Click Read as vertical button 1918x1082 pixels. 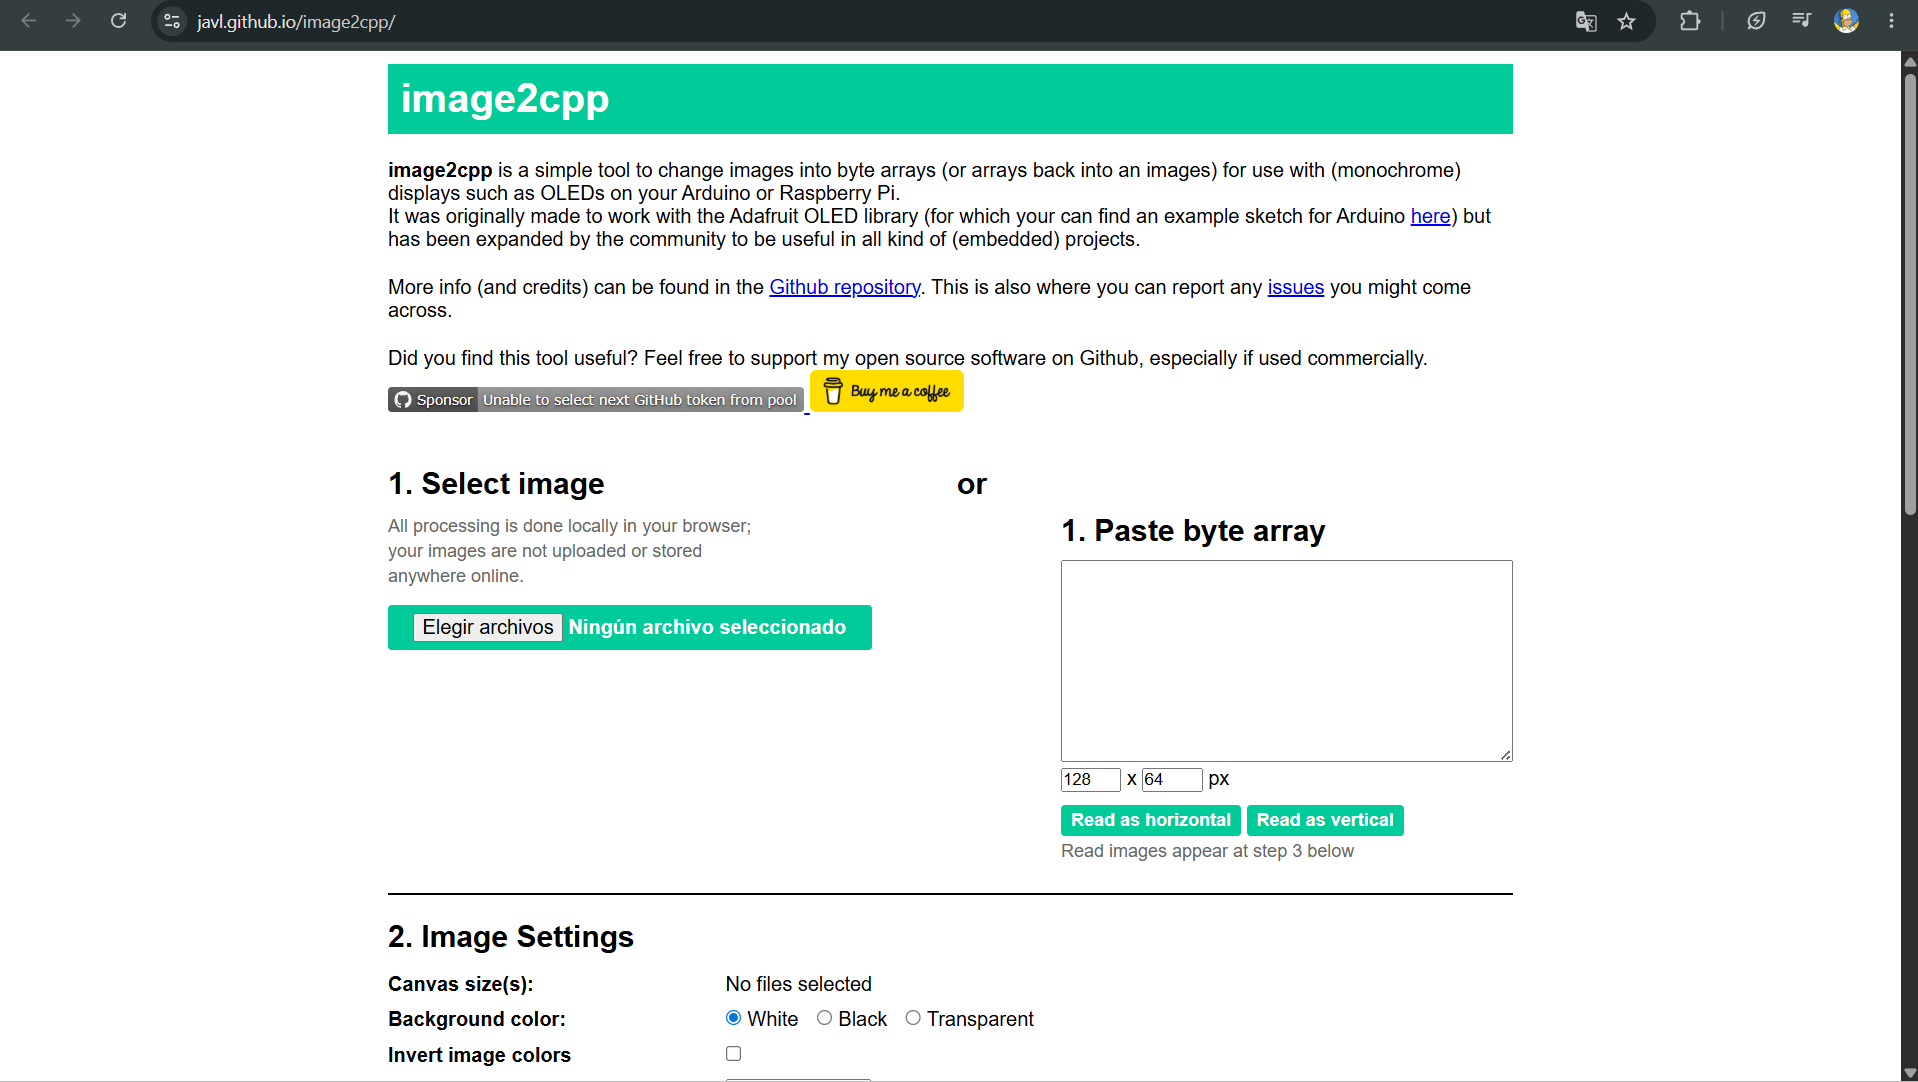[1325, 820]
